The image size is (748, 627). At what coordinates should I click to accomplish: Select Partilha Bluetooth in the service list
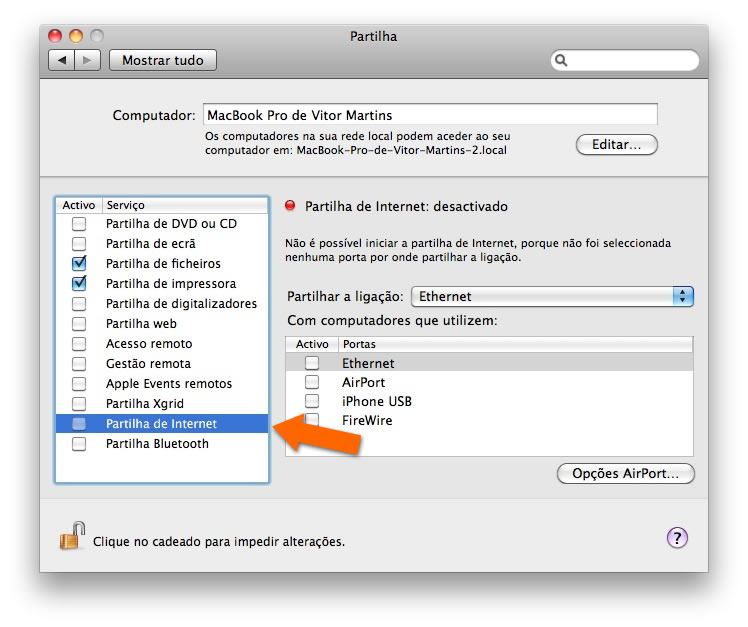pyautogui.click(x=157, y=444)
